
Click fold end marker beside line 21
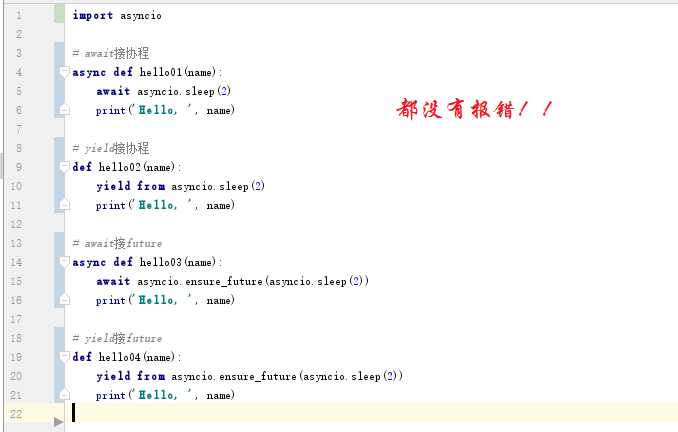64,395
